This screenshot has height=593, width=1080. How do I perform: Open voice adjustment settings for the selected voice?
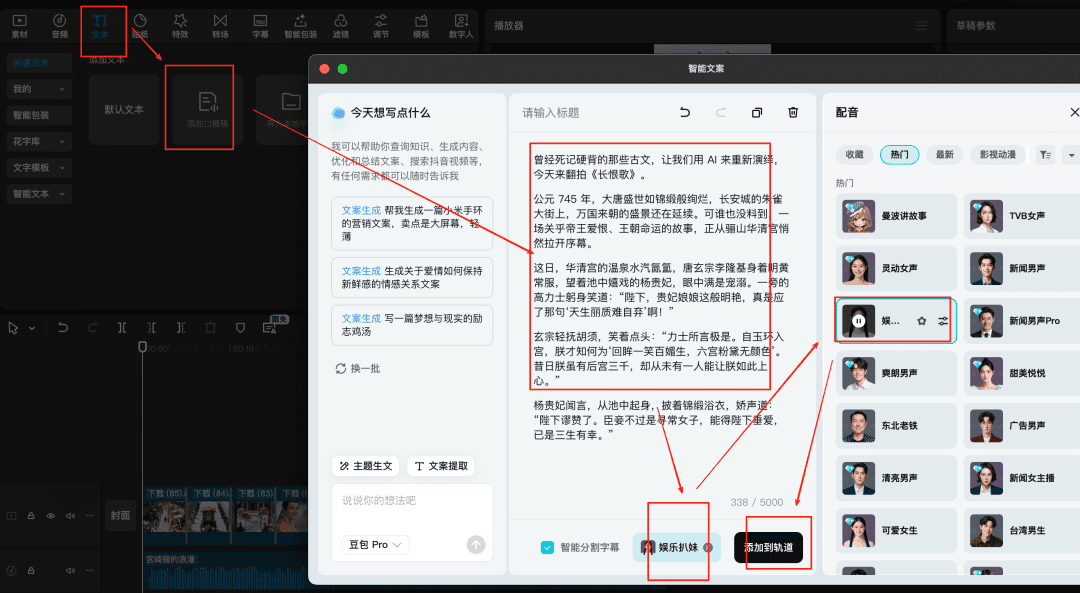coord(942,321)
